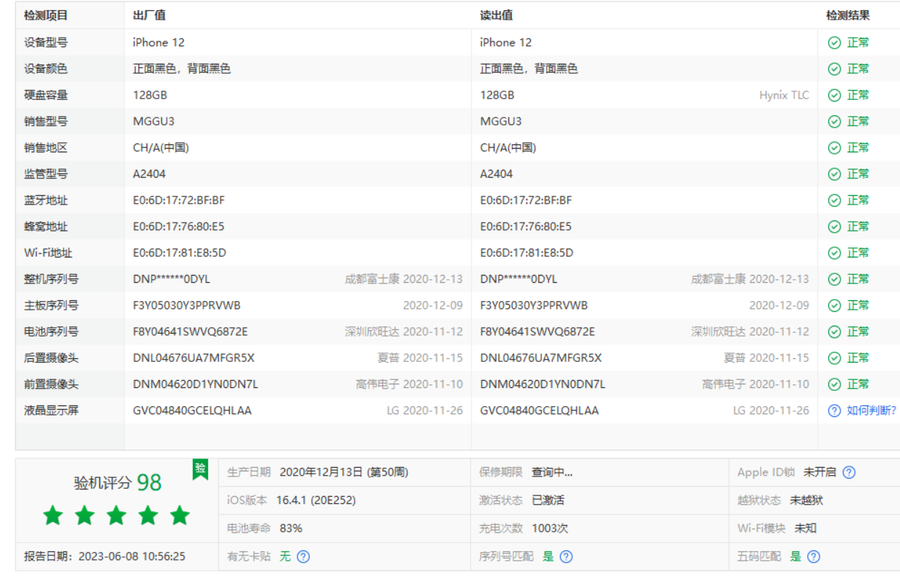This screenshot has height=586, width=900.
Task: Click the fifth green rating star
Action: coord(180,516)
